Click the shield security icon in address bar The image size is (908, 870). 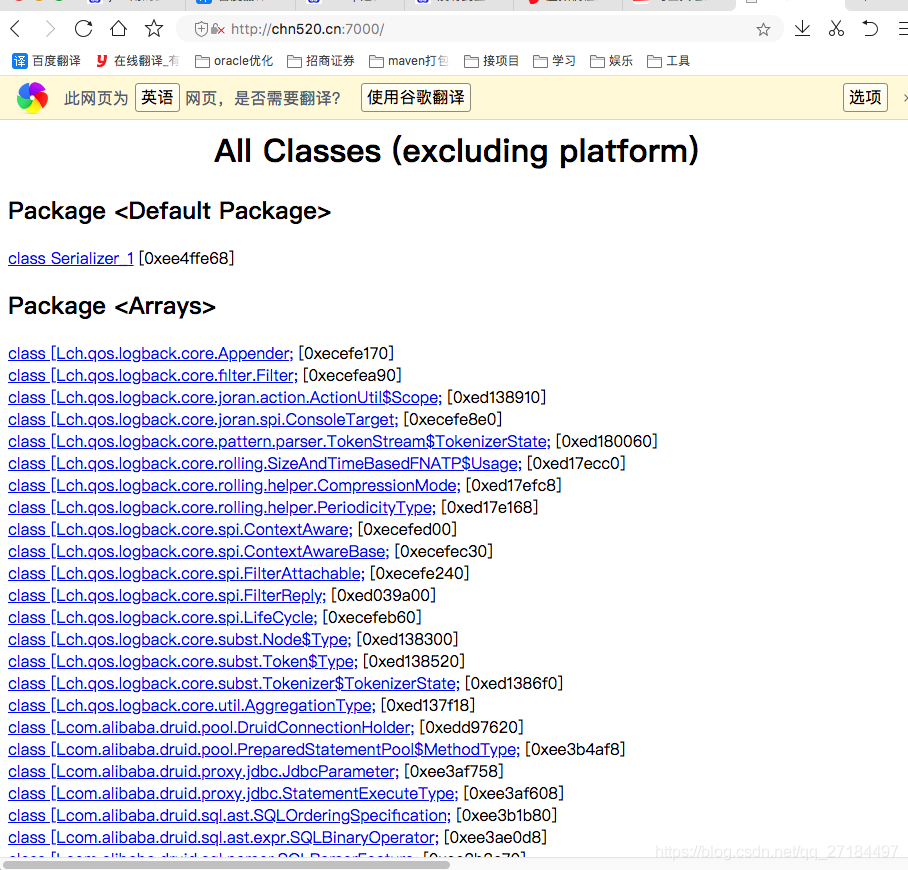point(201,29)
